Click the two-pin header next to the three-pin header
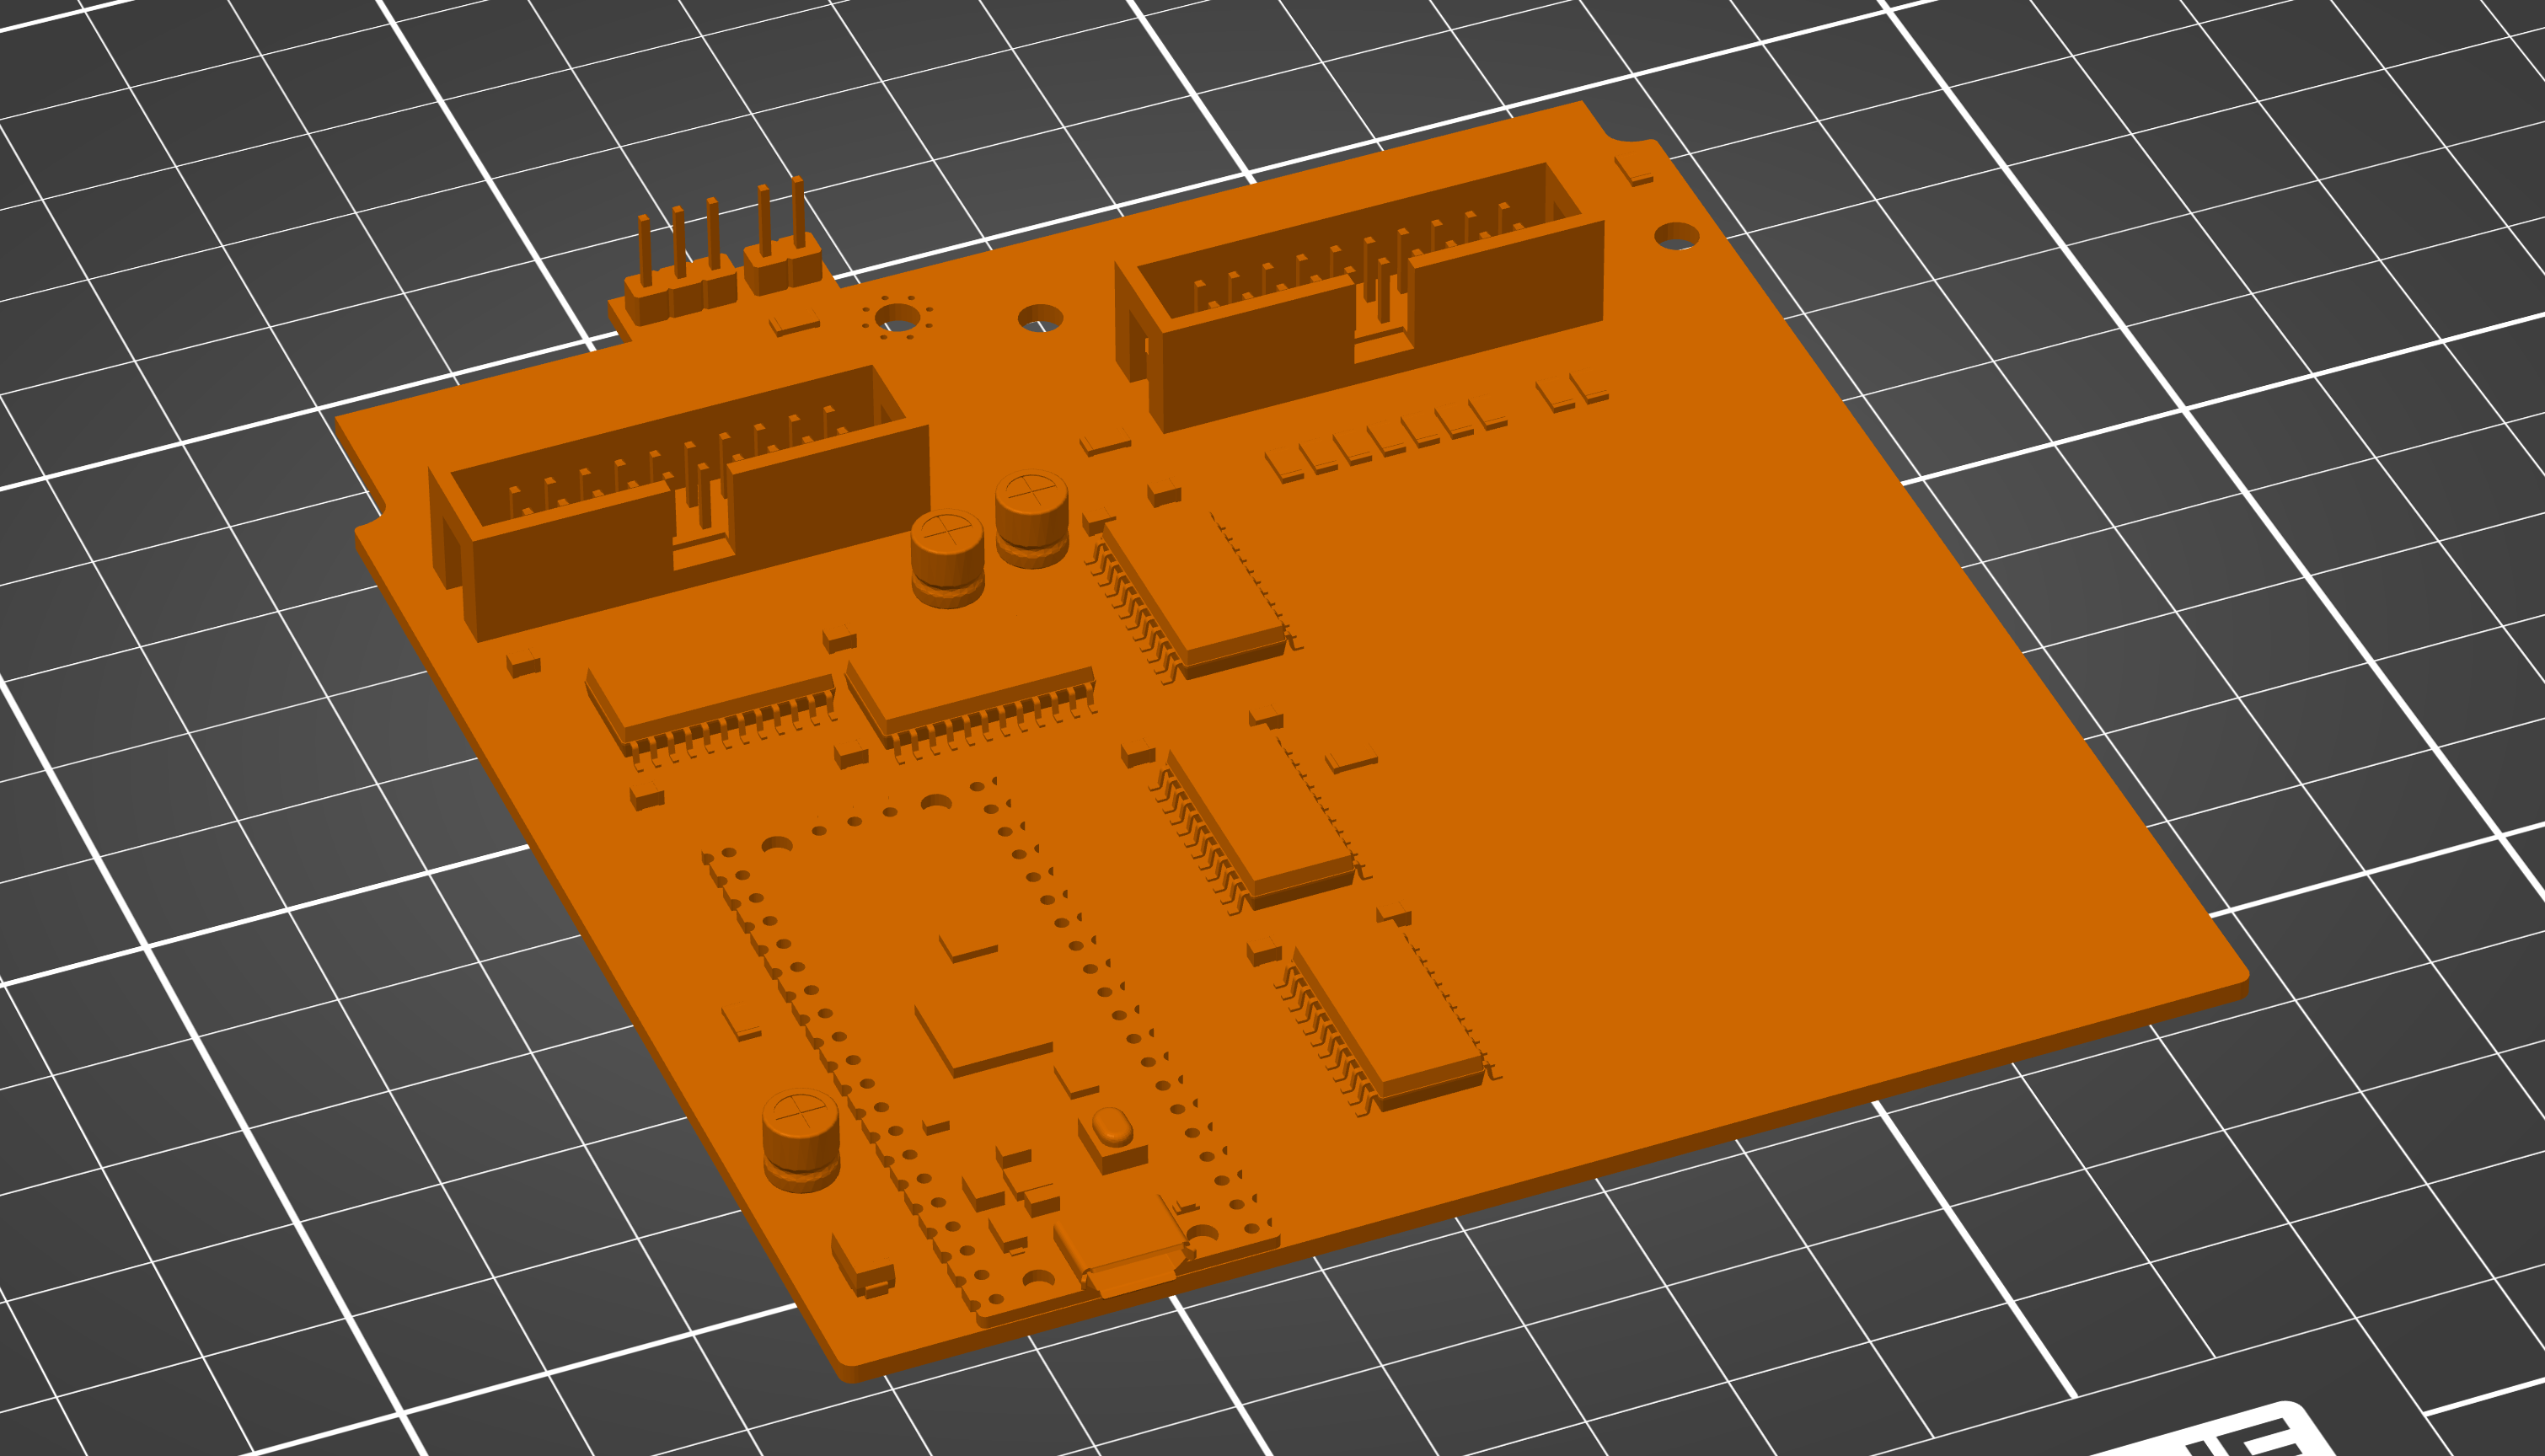This screenshot has width=2545, height=1456. tap(783, 237)
